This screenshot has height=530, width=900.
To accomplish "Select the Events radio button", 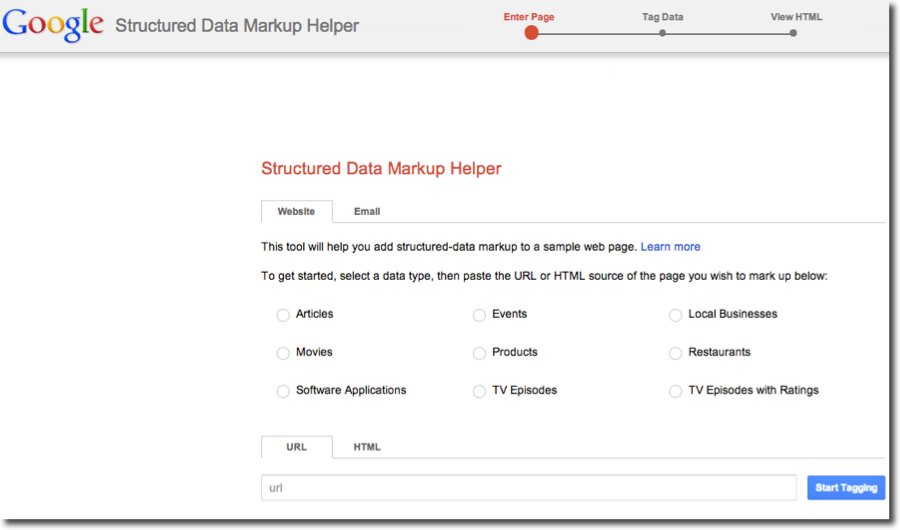I will click(x=479, y=315).
